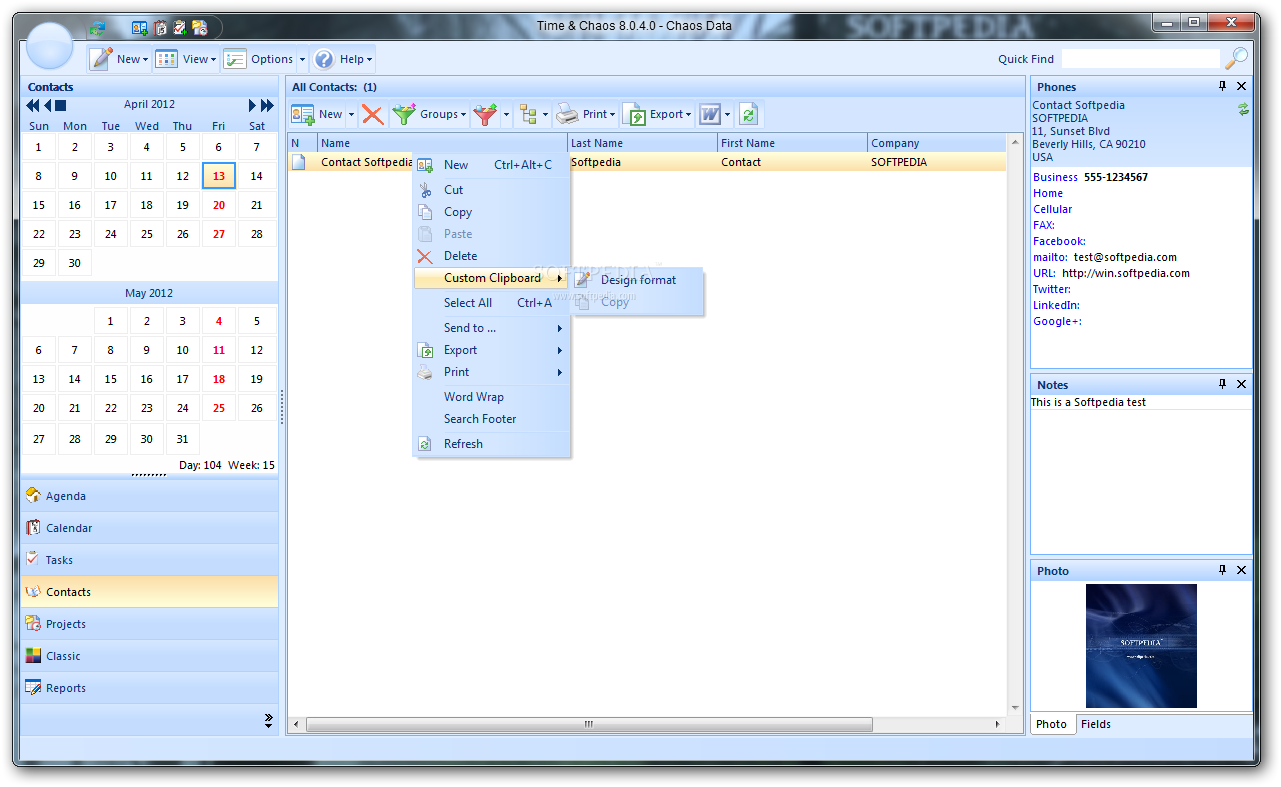Click the new appointment clipboard quick-access icon

click(160, 28)
